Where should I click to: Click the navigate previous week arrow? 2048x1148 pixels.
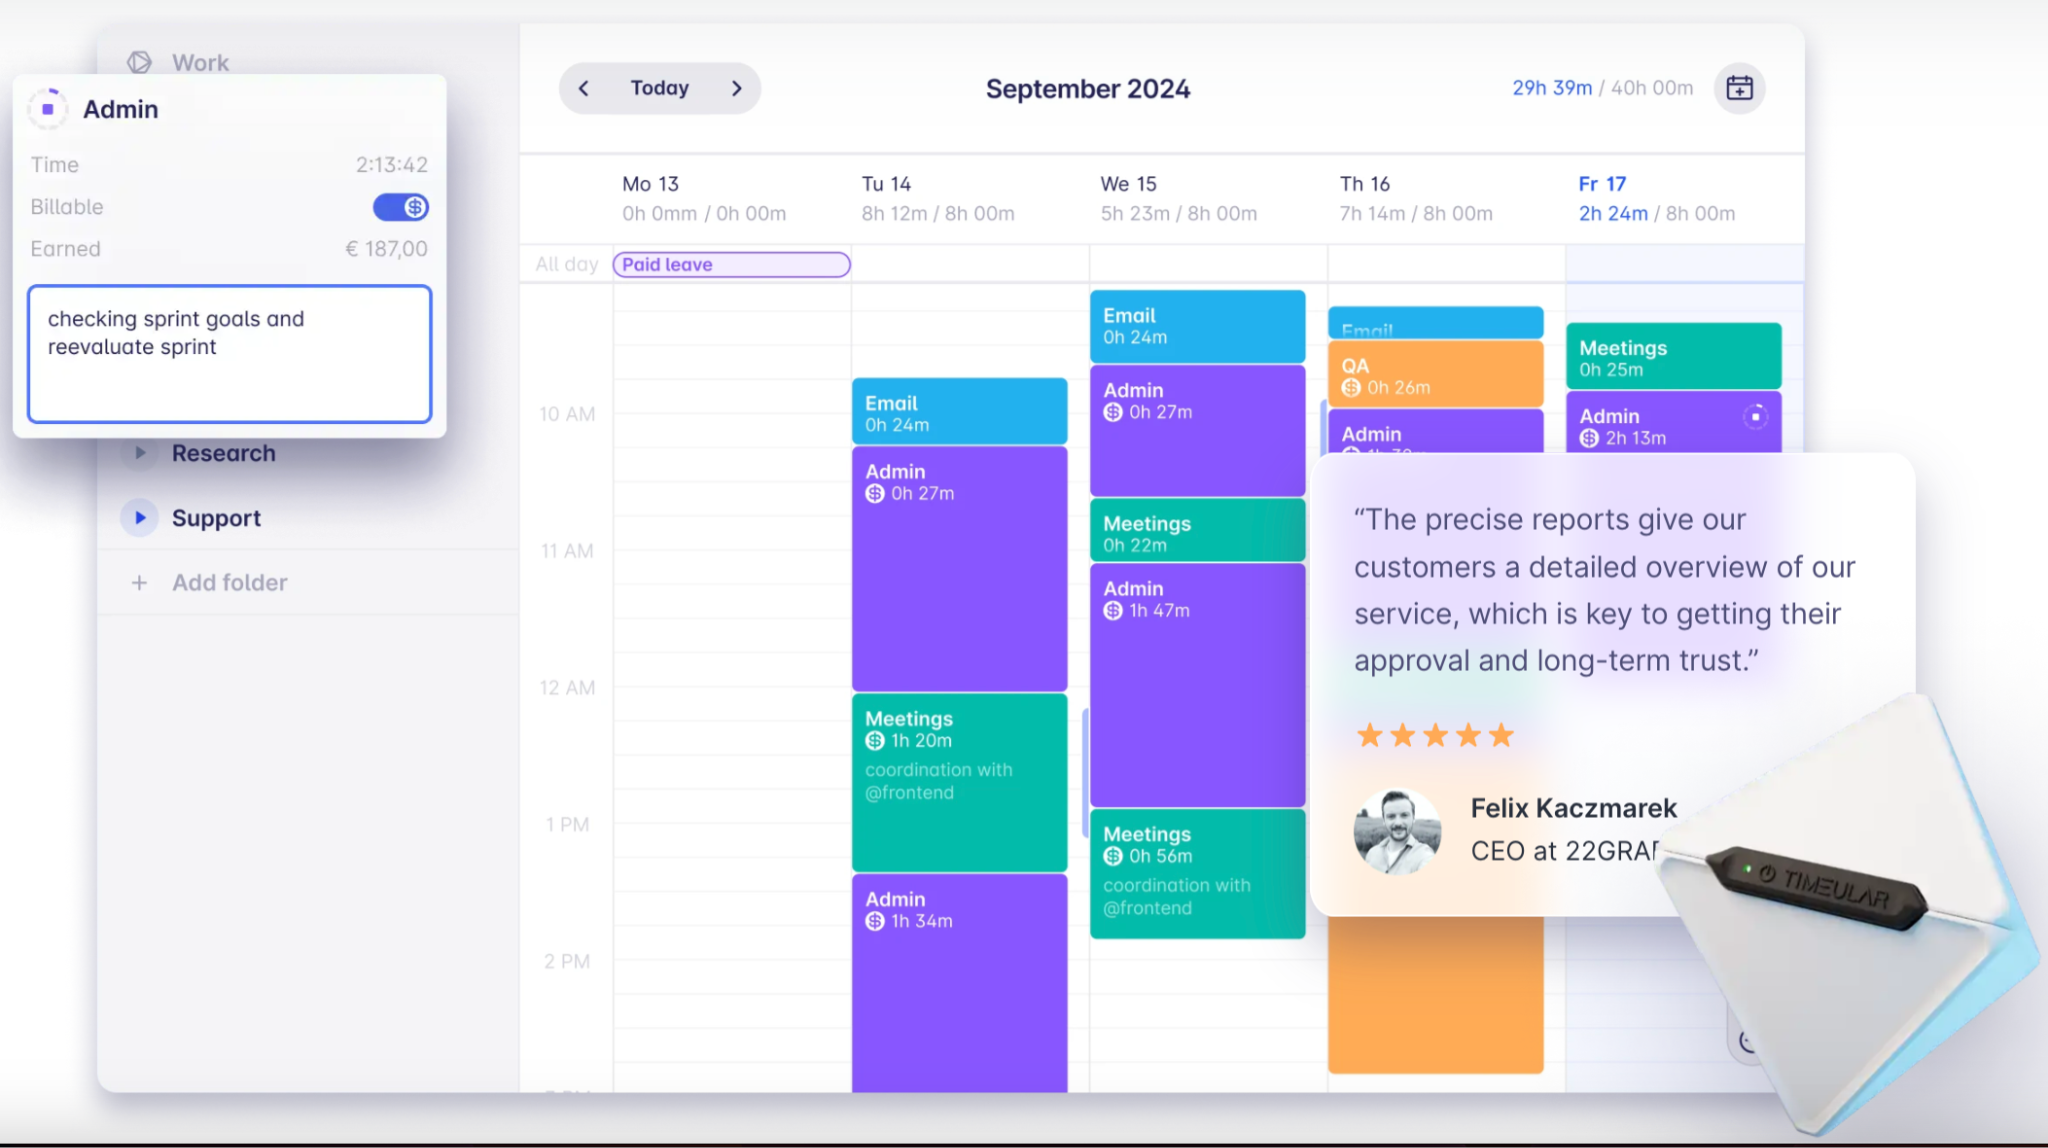tap(582, 87)
